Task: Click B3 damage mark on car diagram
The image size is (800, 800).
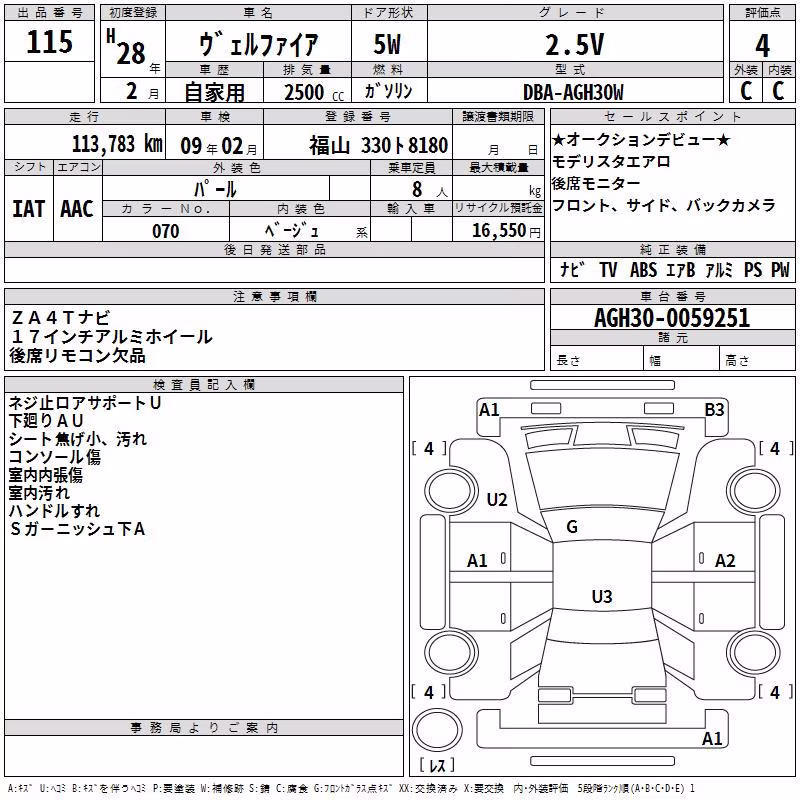Action: coord(714,410)
